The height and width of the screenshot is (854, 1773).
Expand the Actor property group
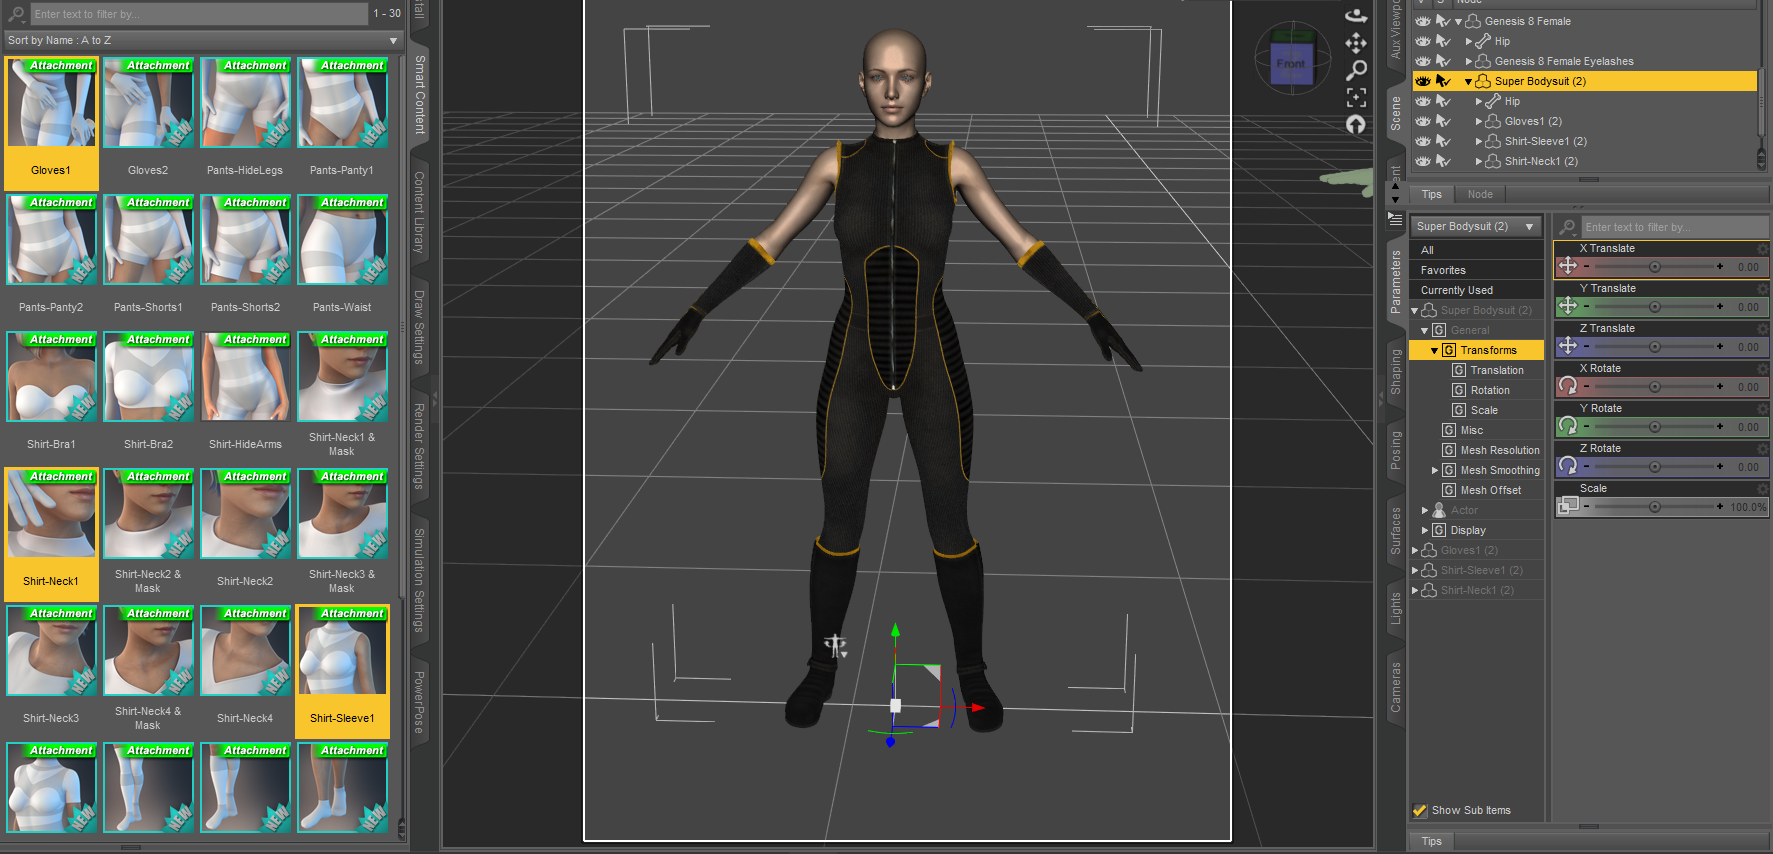tap(1425, 510)
